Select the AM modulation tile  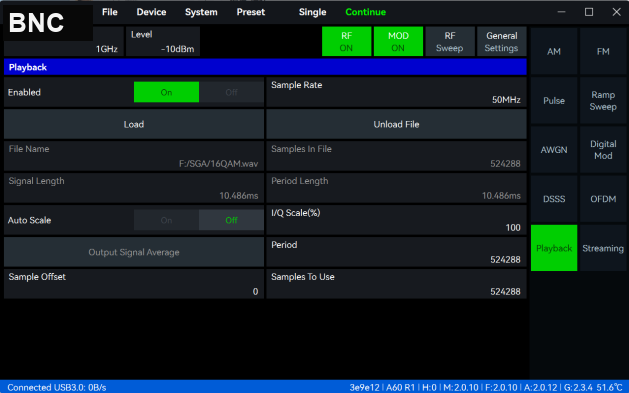(x=554, y=51)
